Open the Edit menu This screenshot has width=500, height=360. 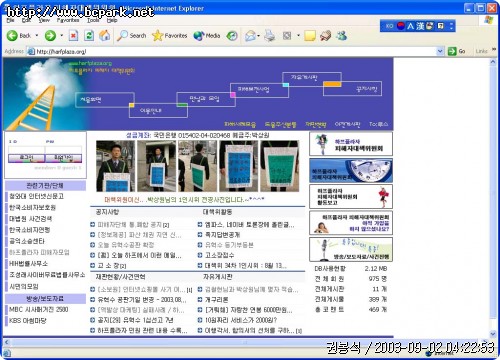[x=26, y=20]
